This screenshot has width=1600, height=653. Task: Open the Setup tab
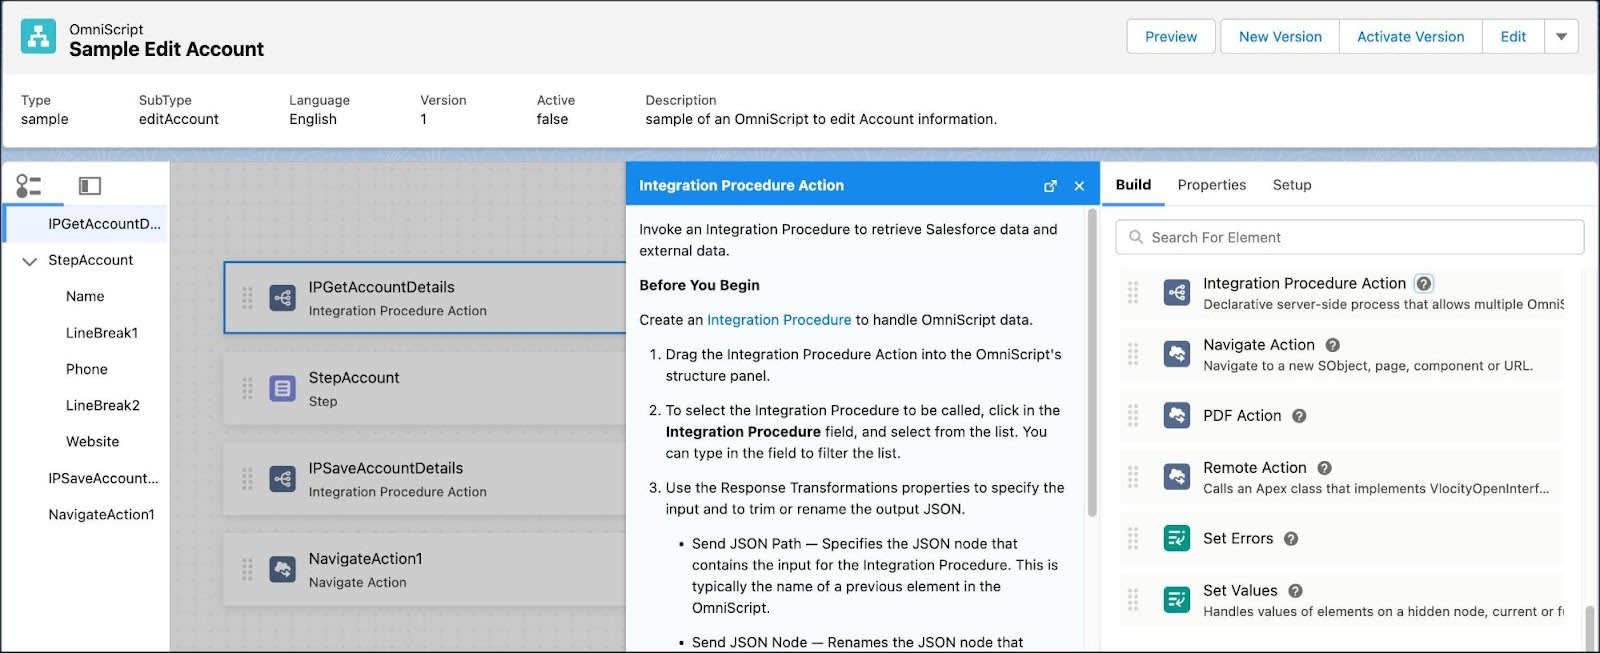tap(1292, 185)
